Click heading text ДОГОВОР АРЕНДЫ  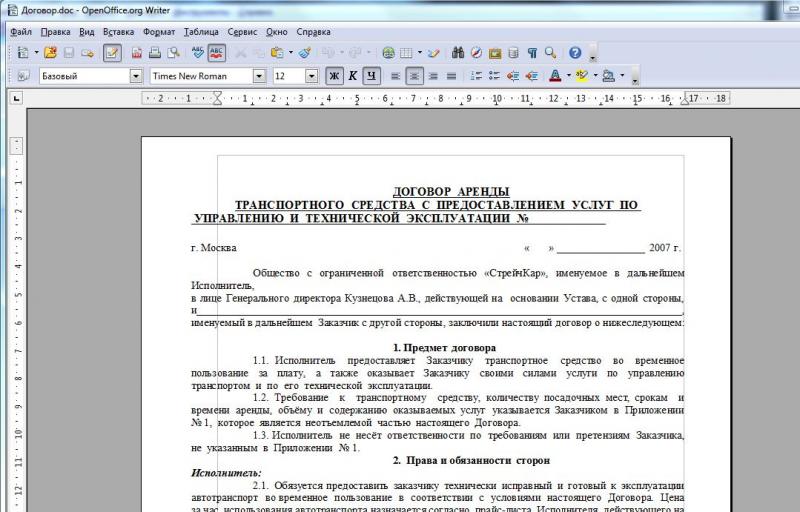[451, 192]
